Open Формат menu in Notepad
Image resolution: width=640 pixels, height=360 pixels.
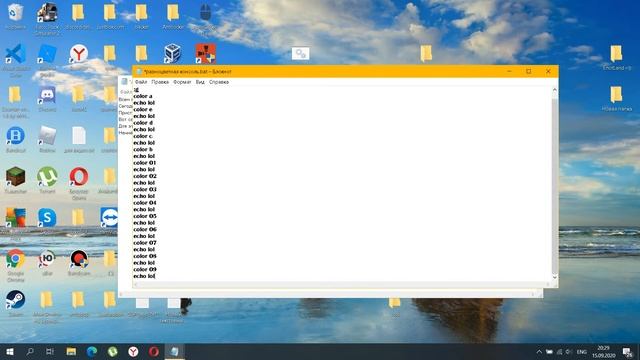coord(182,82)
